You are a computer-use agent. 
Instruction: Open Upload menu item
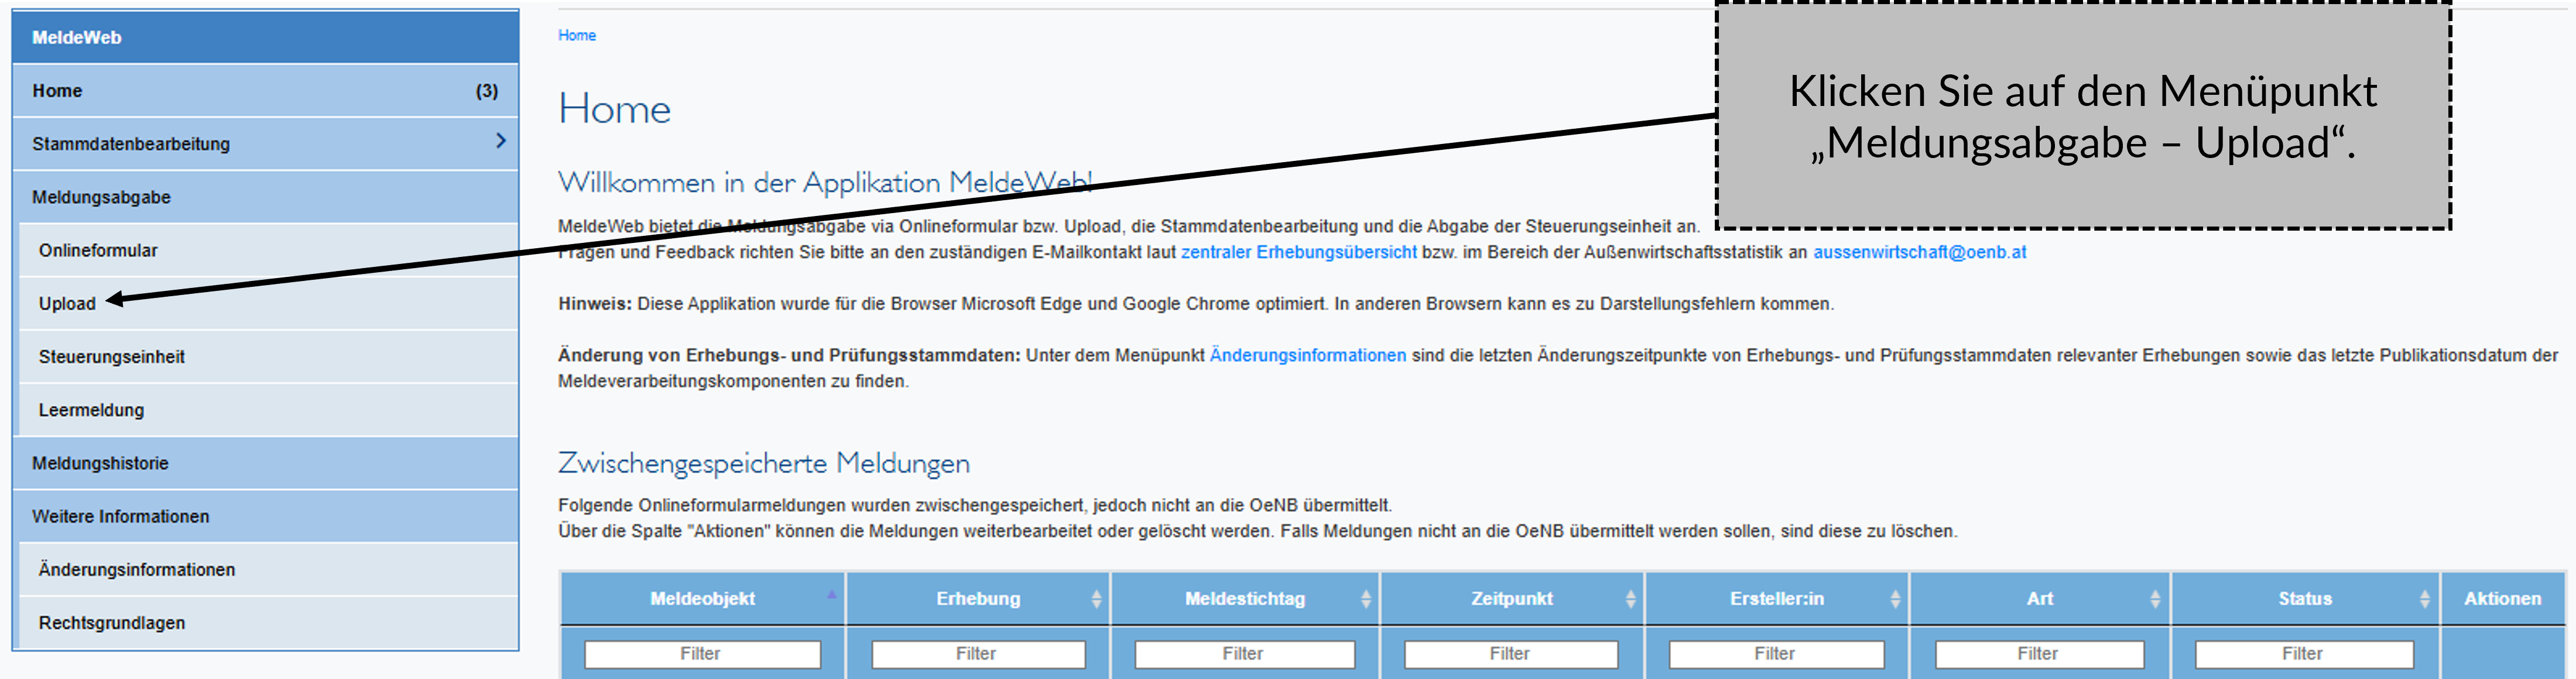pos(67,304)
